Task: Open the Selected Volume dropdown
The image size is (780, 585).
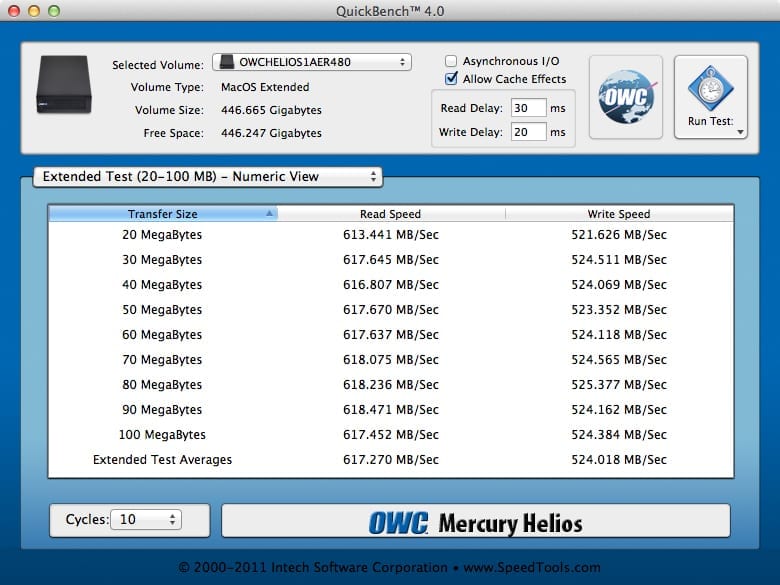Action: (x=311, y=62)
